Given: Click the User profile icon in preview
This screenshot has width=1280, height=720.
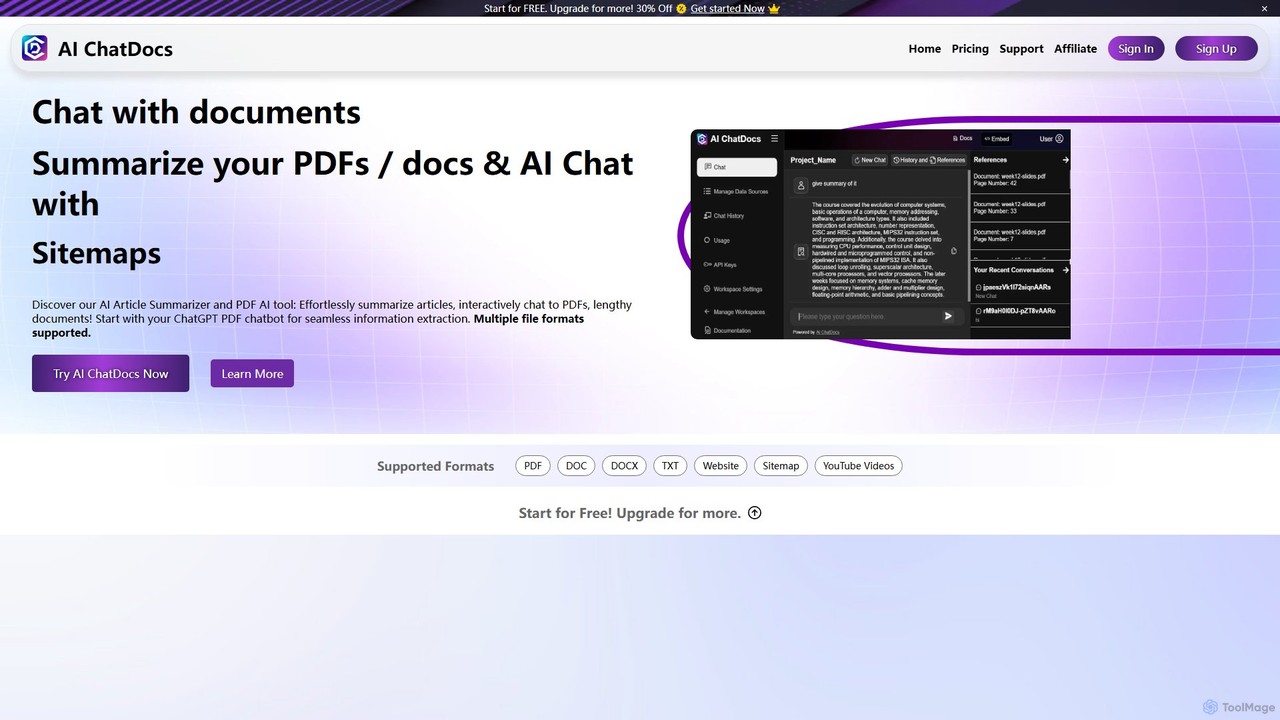Looking at the screenshot, I should tap(1059, 139).
